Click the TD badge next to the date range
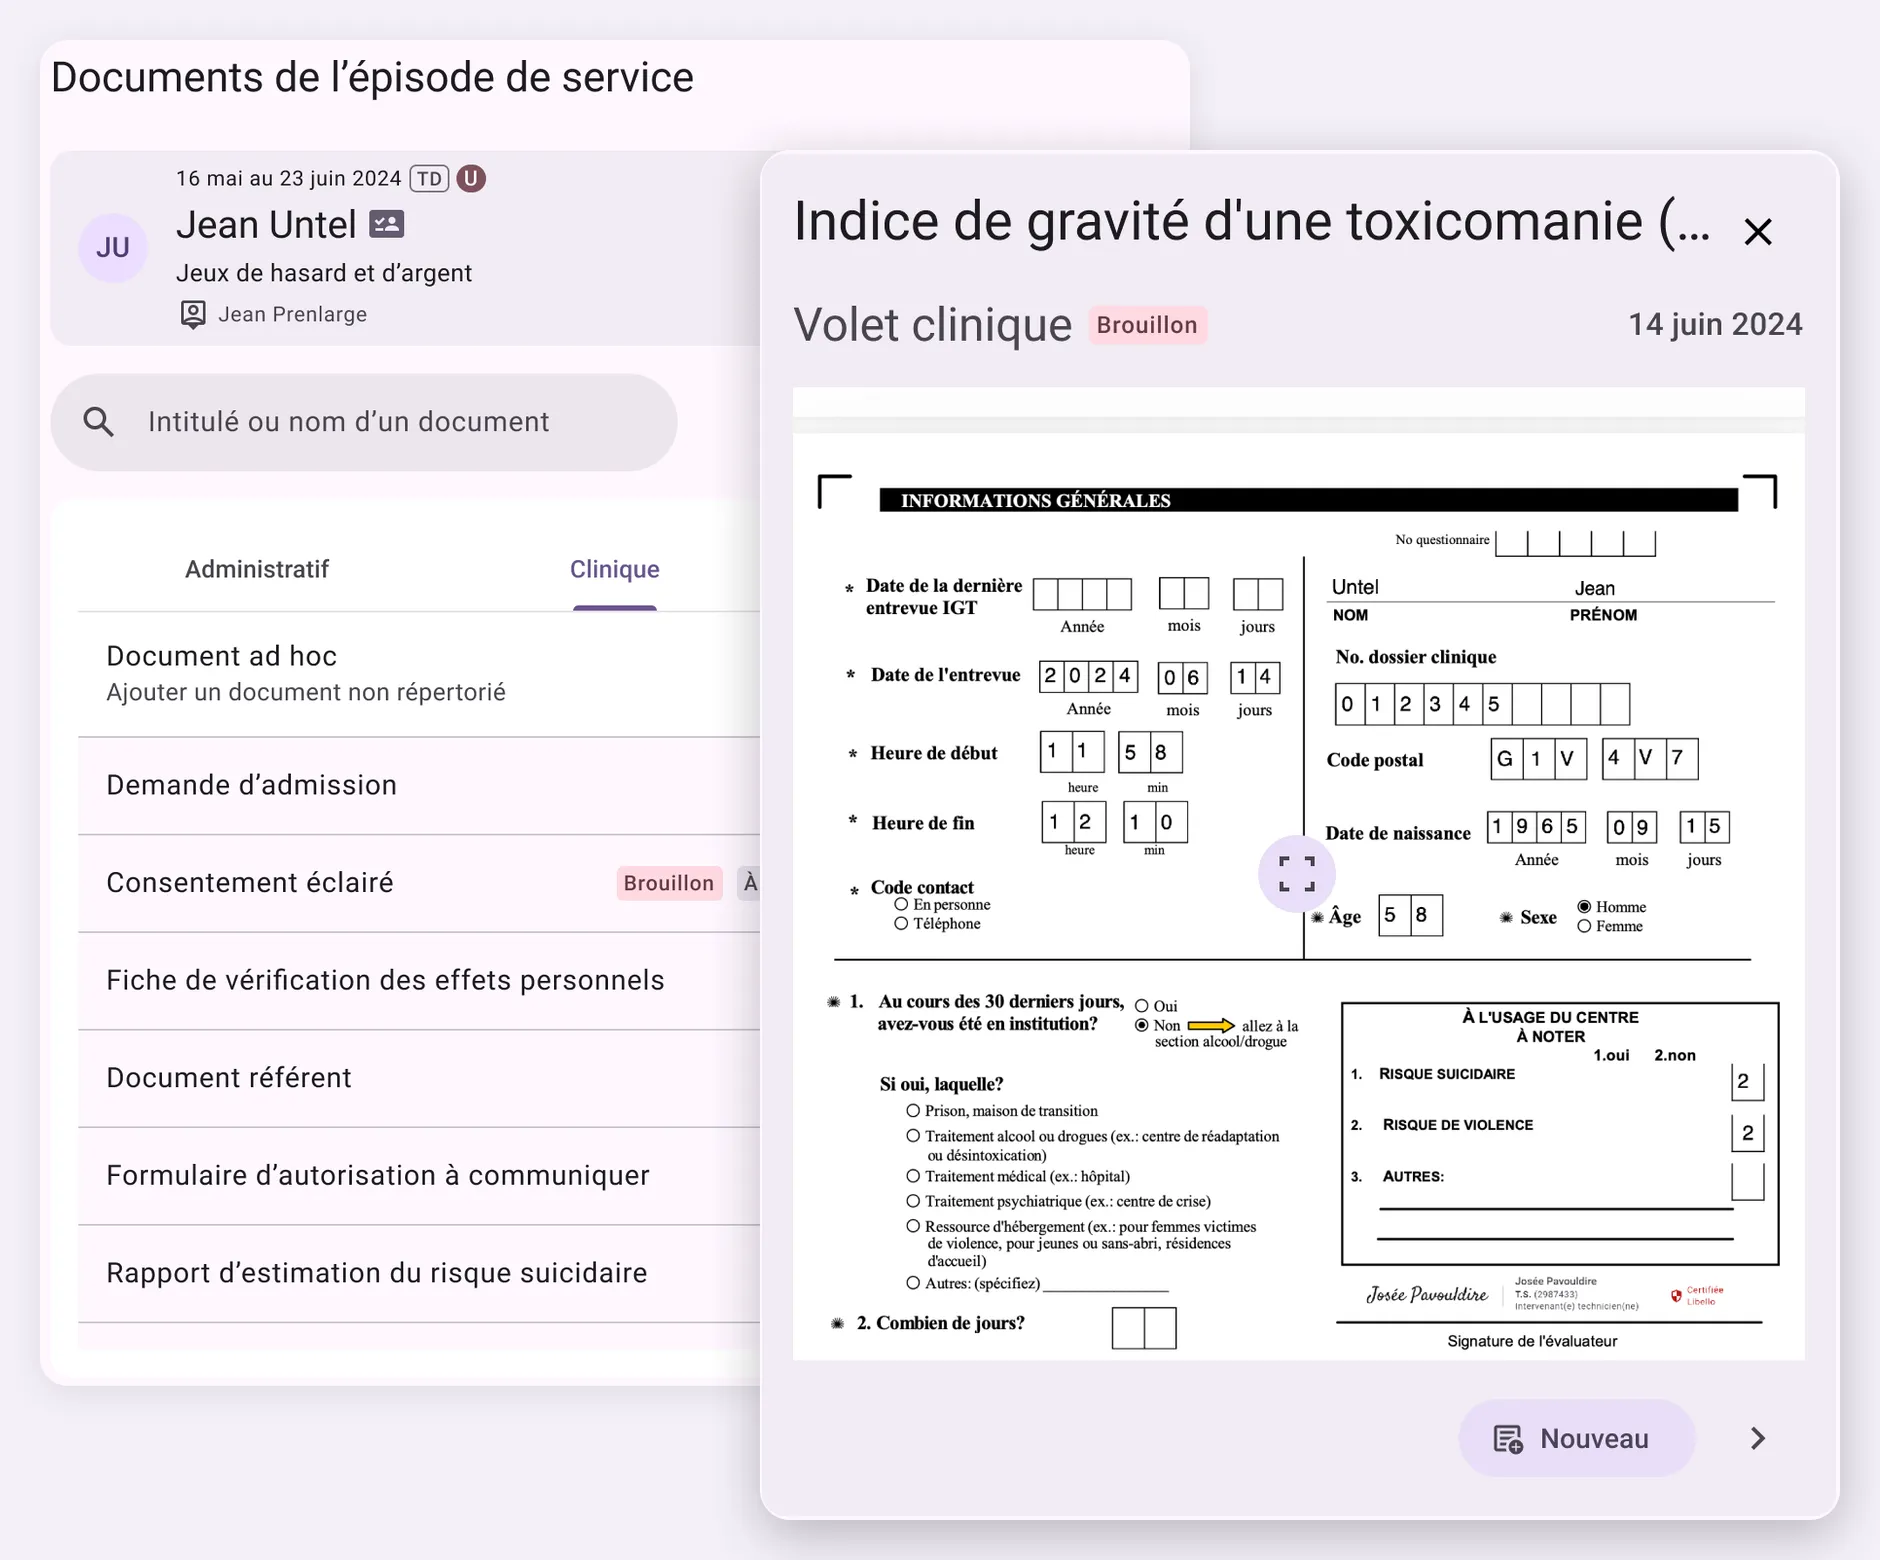This screenshot has width=1880, height=1560. click(429, 179)
